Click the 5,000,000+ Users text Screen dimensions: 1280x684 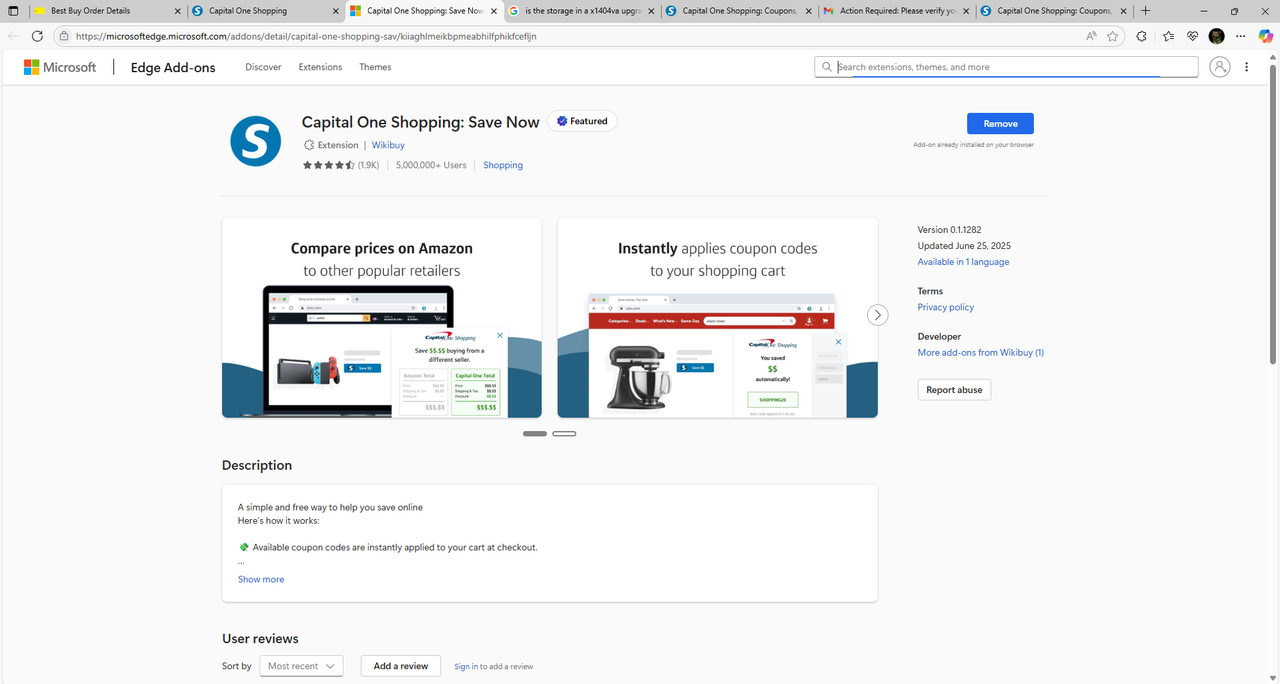tap(431, 165)
